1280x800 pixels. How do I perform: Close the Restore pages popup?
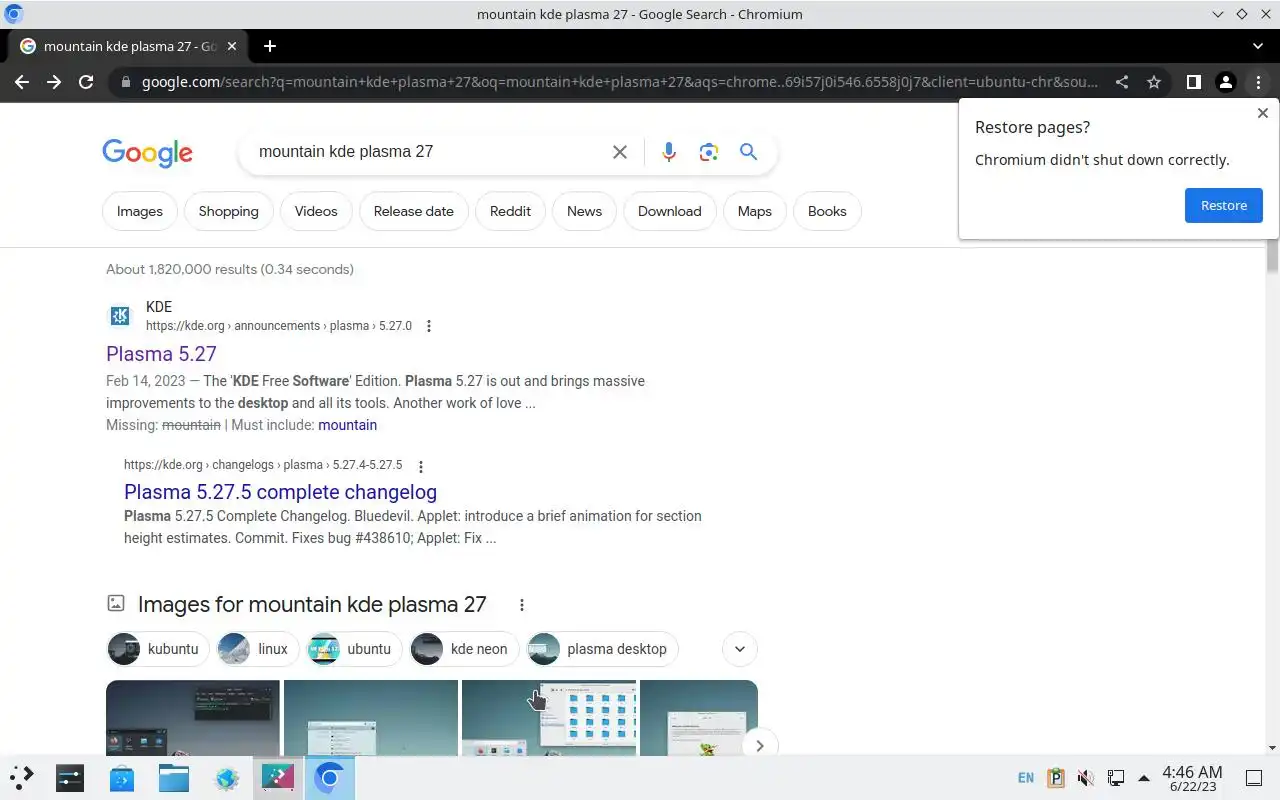[x=1262, y=114]
